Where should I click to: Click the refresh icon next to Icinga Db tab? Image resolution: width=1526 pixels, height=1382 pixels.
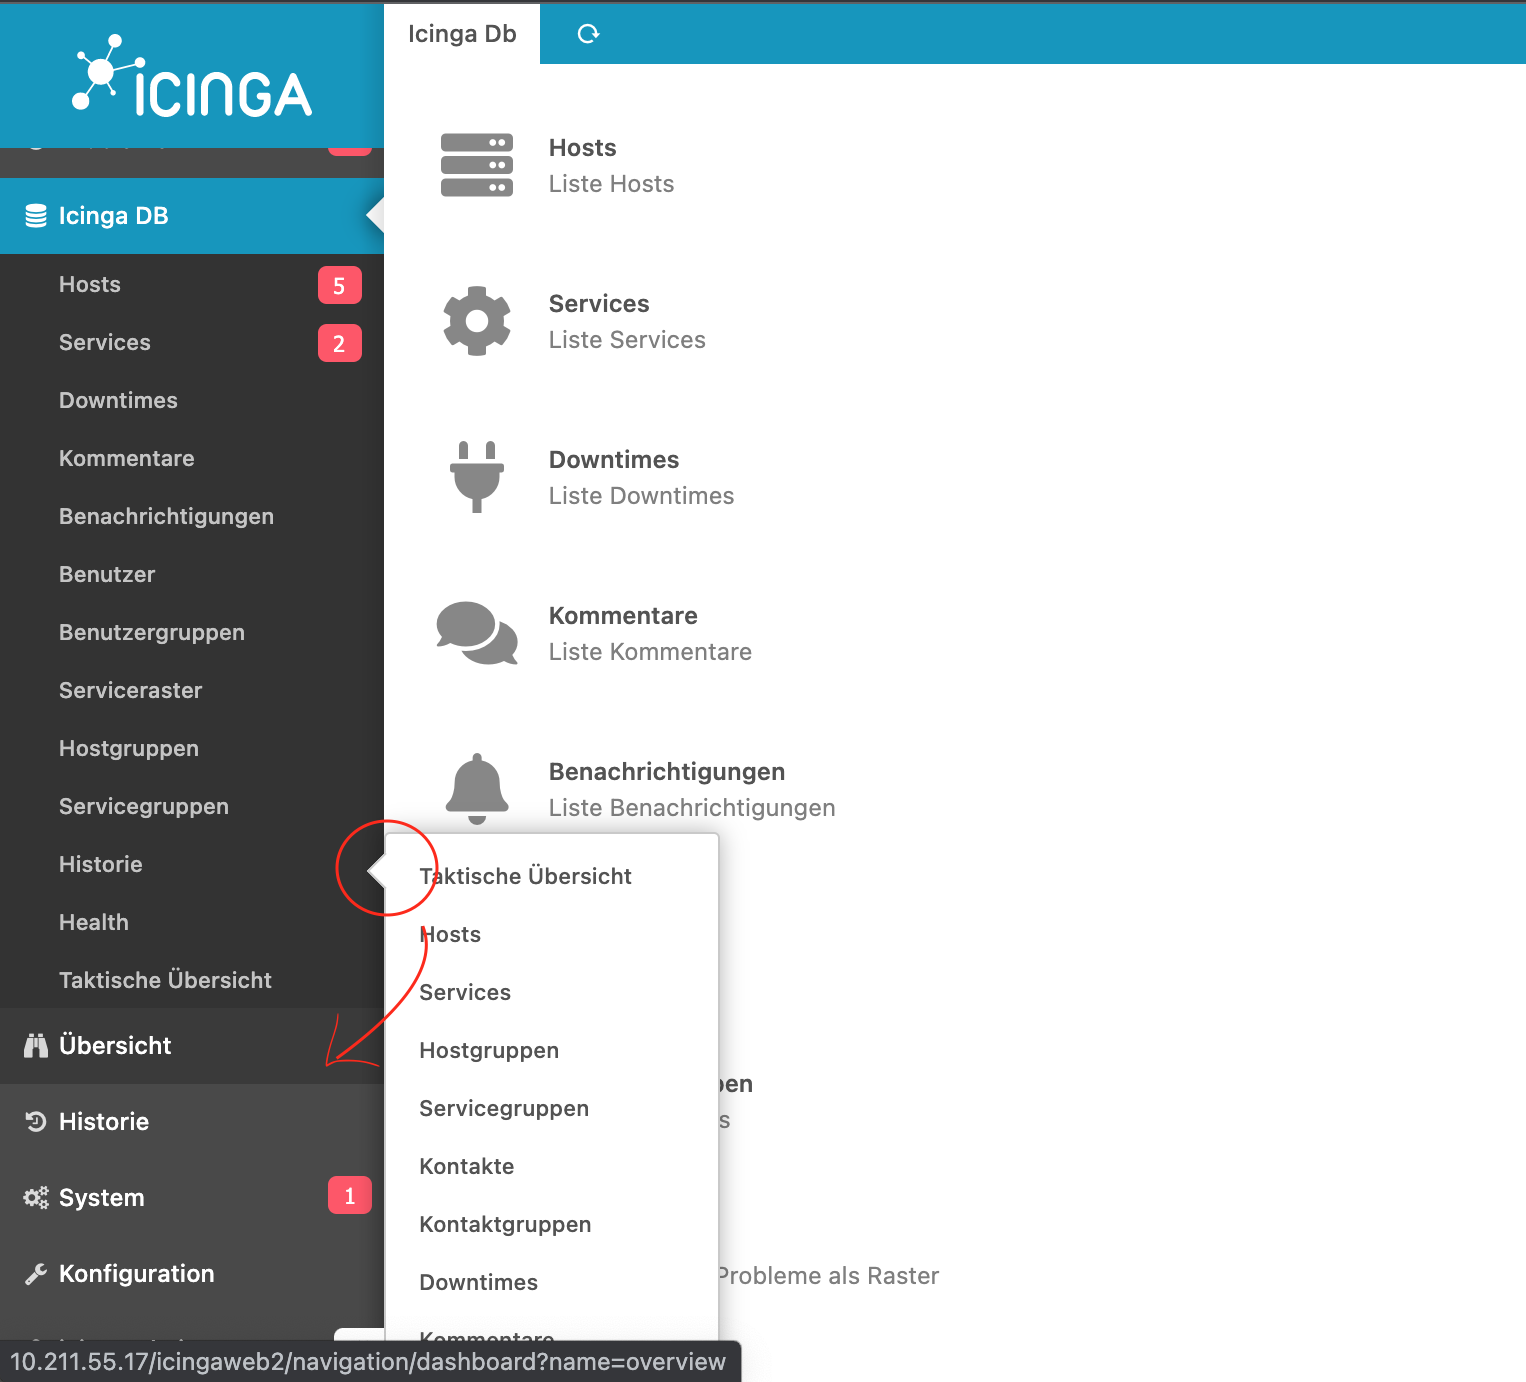pos(588,33)
